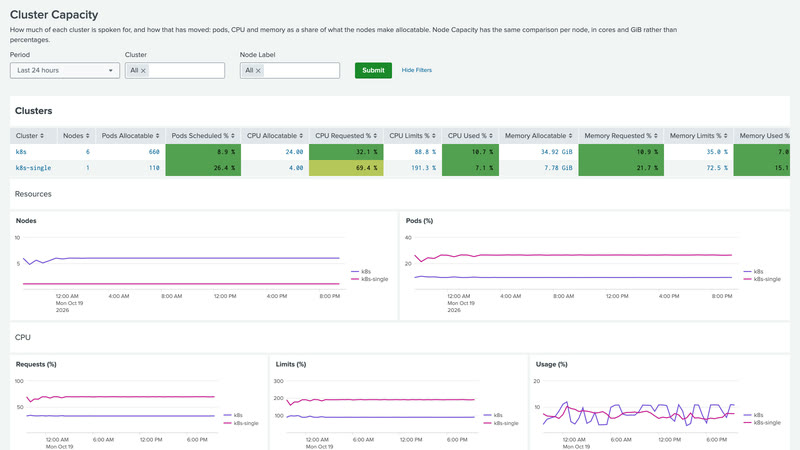Click the 21.7 % memory requested cell

point(621,168)
